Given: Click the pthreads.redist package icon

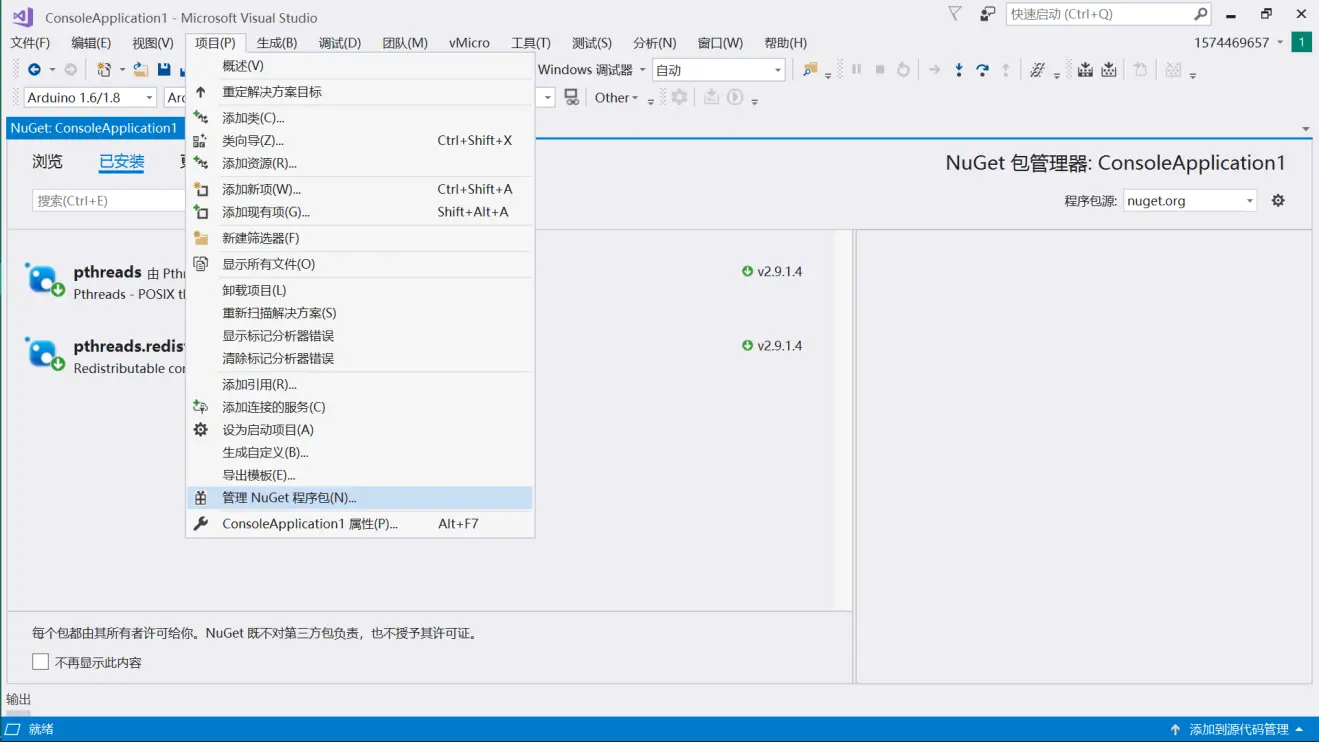Looking at the screenshot, I should point(45,354).
